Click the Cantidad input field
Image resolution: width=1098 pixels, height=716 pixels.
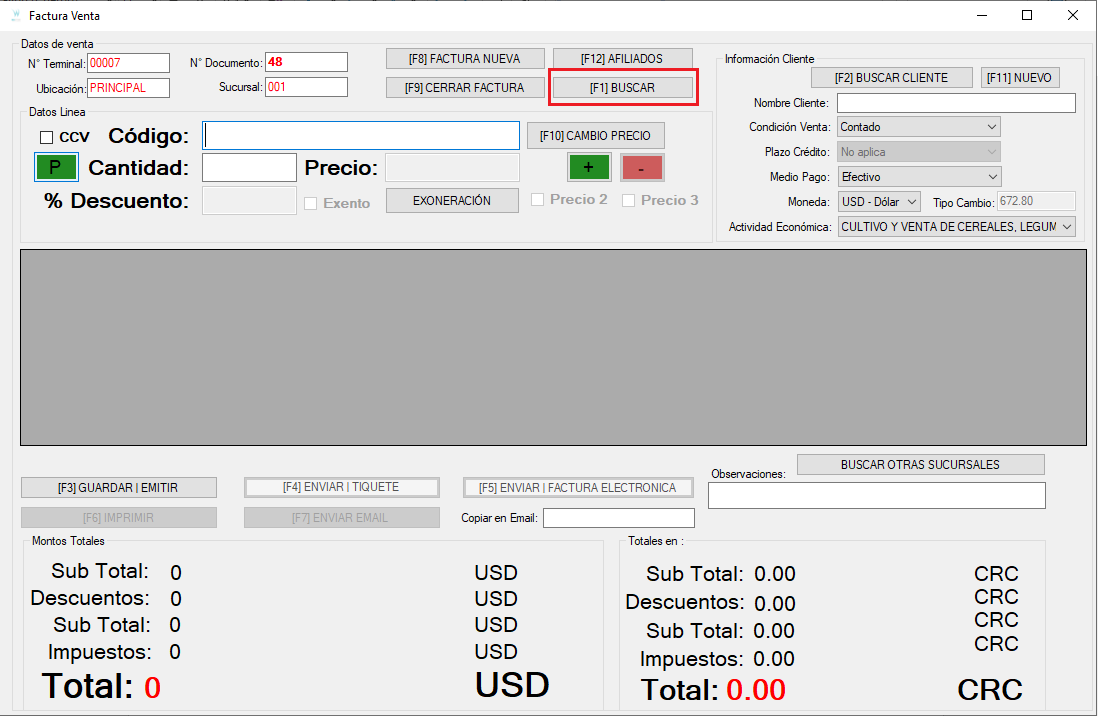[249, 168]
